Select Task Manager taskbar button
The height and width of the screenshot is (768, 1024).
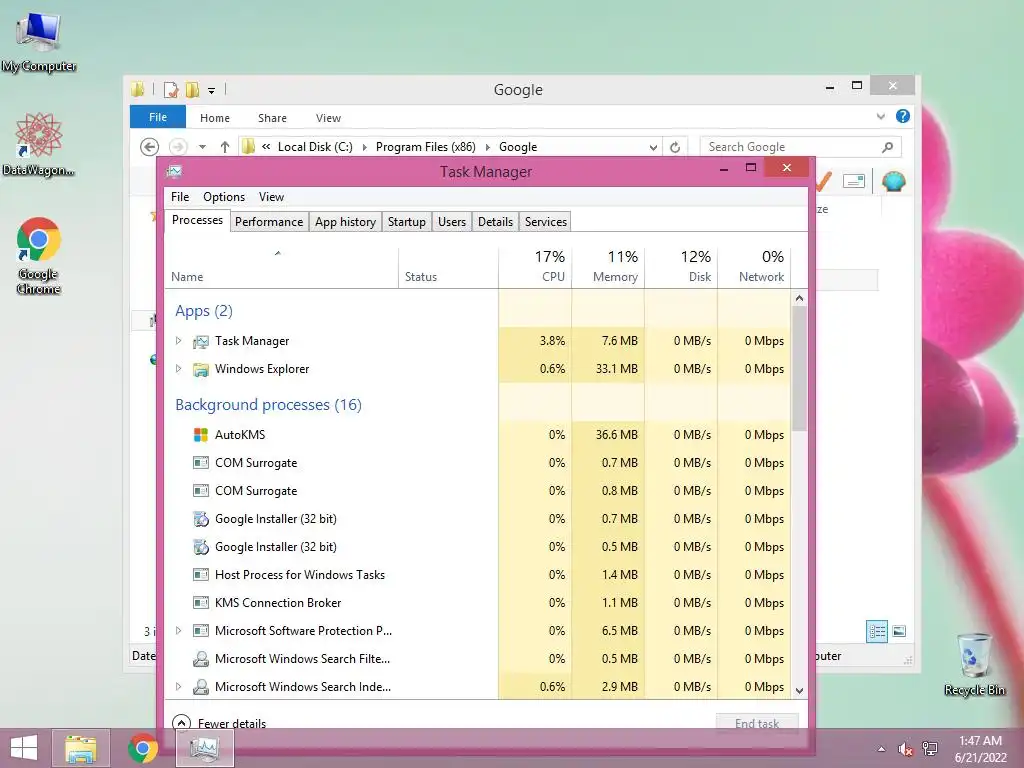click(x=204, y=748)
